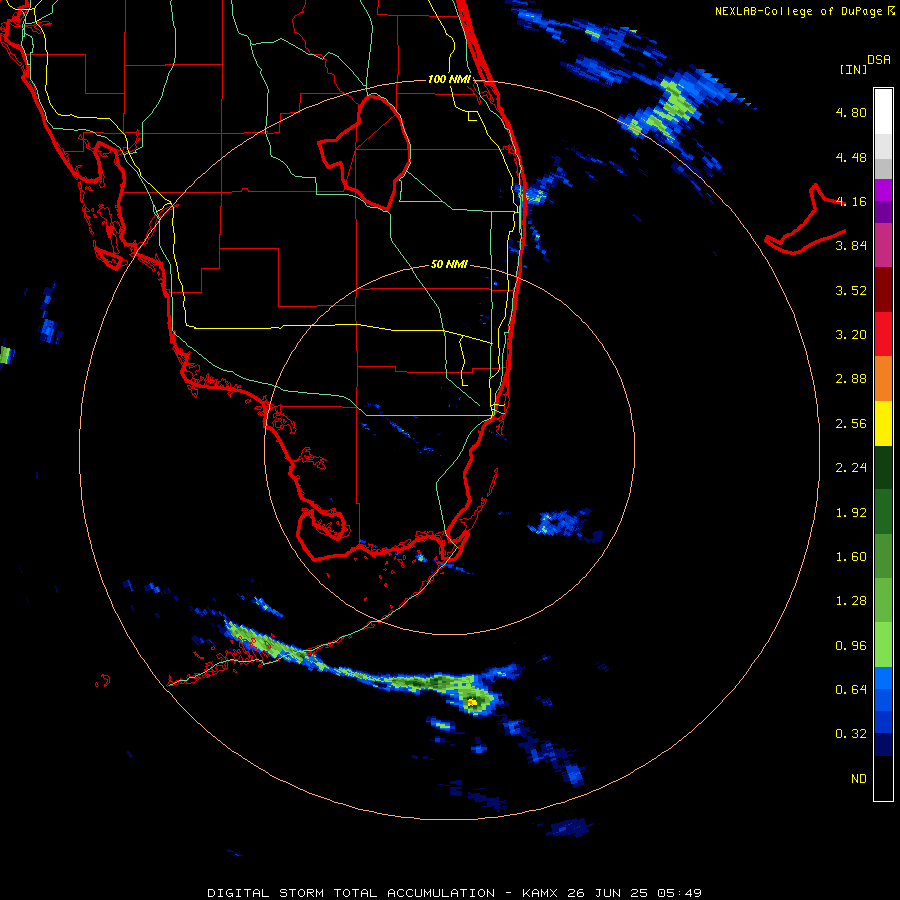Pick the orange legend swatch beside 2.88

pos(883,379)
